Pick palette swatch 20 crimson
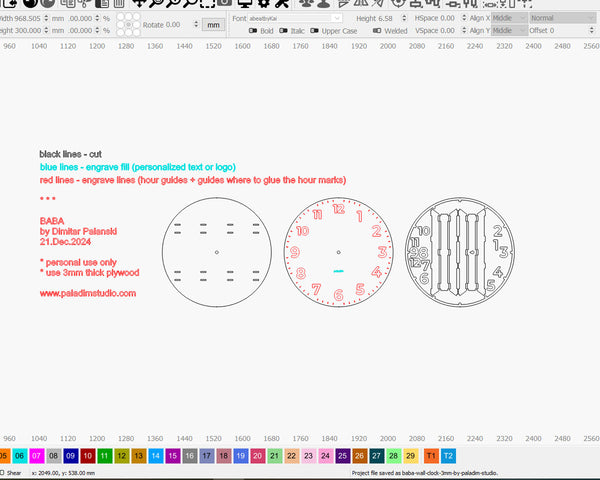The image size is (600, 480). tap(258, 456)
